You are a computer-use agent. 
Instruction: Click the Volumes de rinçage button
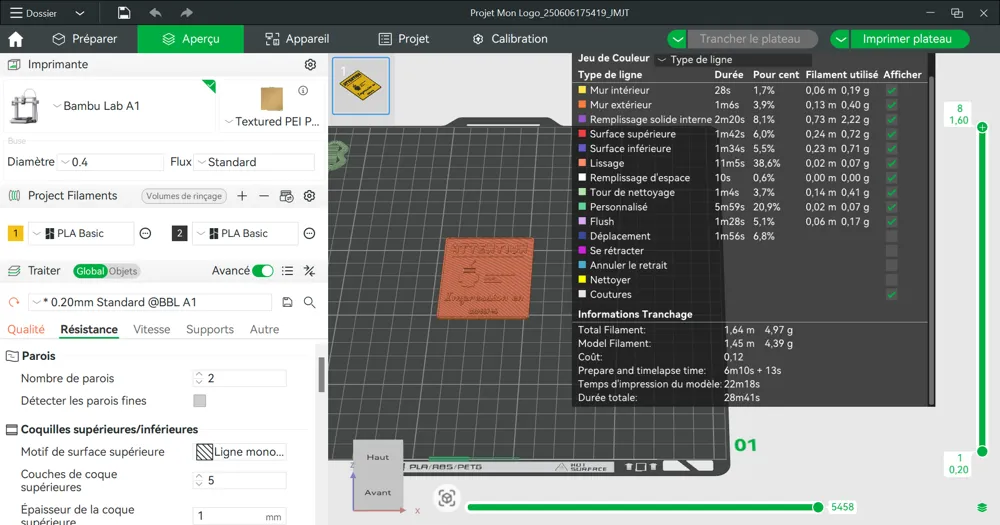click(184, 196)
